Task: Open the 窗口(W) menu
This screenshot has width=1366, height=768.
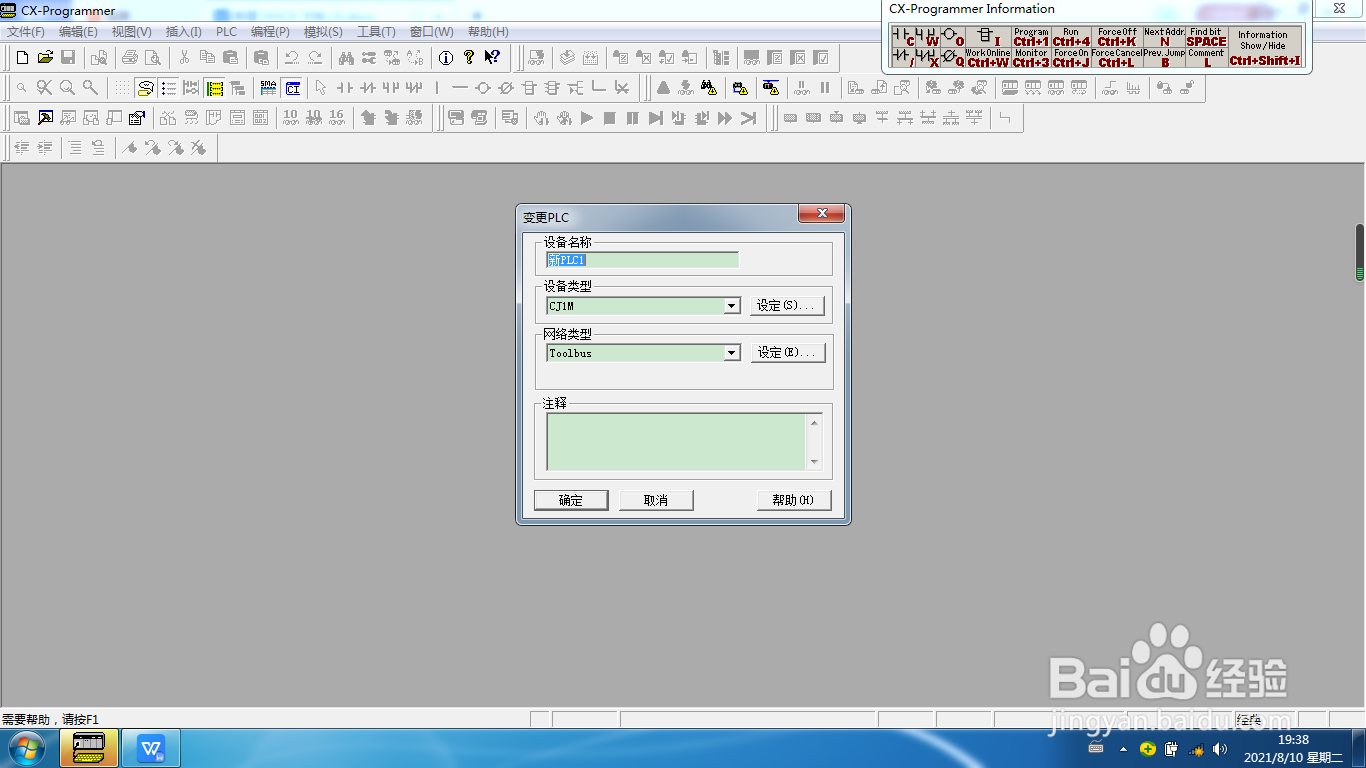Action: [x=432, y=32]
